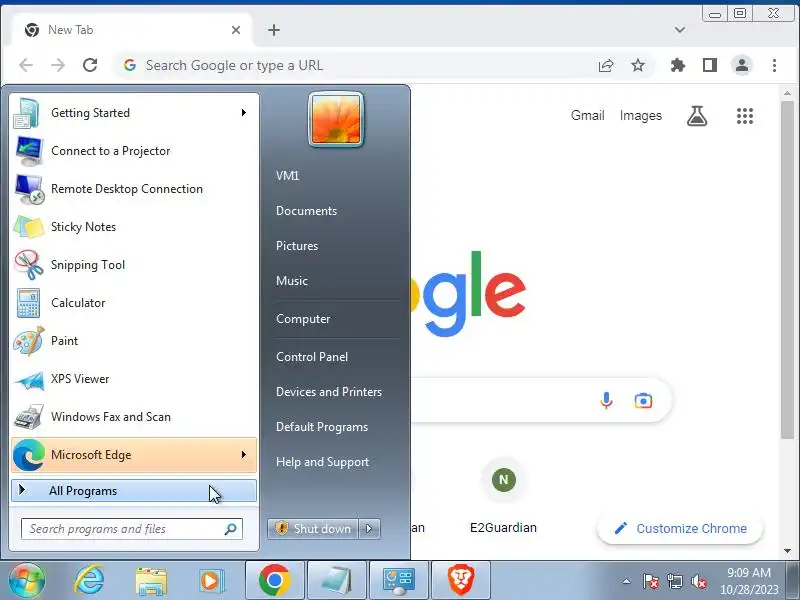
Task: Open the notepad taskbar item
Action: tap(337, 580)
